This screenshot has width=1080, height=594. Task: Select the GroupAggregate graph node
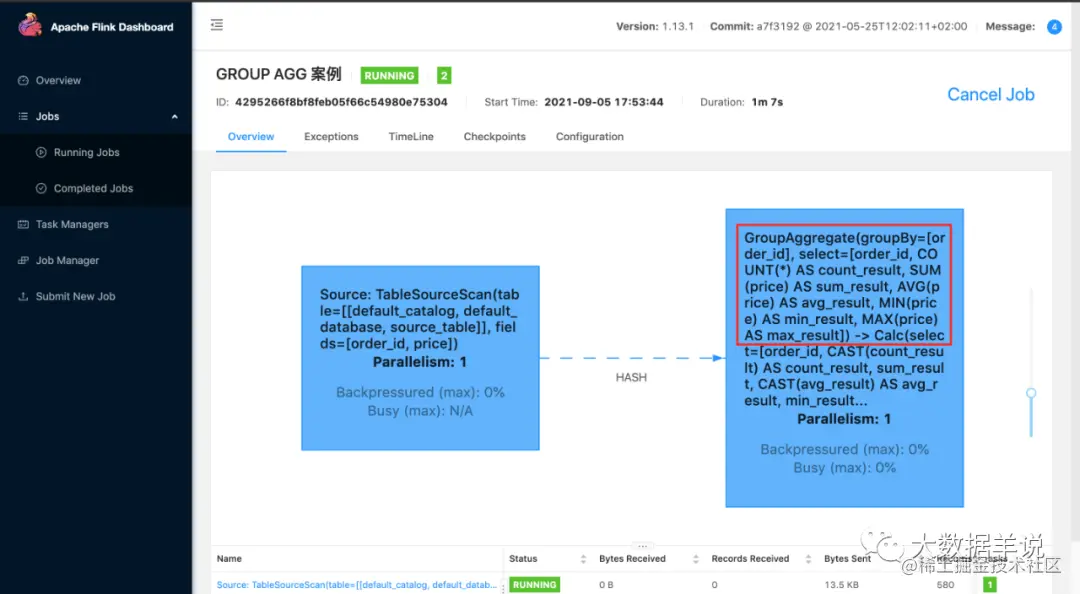(x=844, y=358)
